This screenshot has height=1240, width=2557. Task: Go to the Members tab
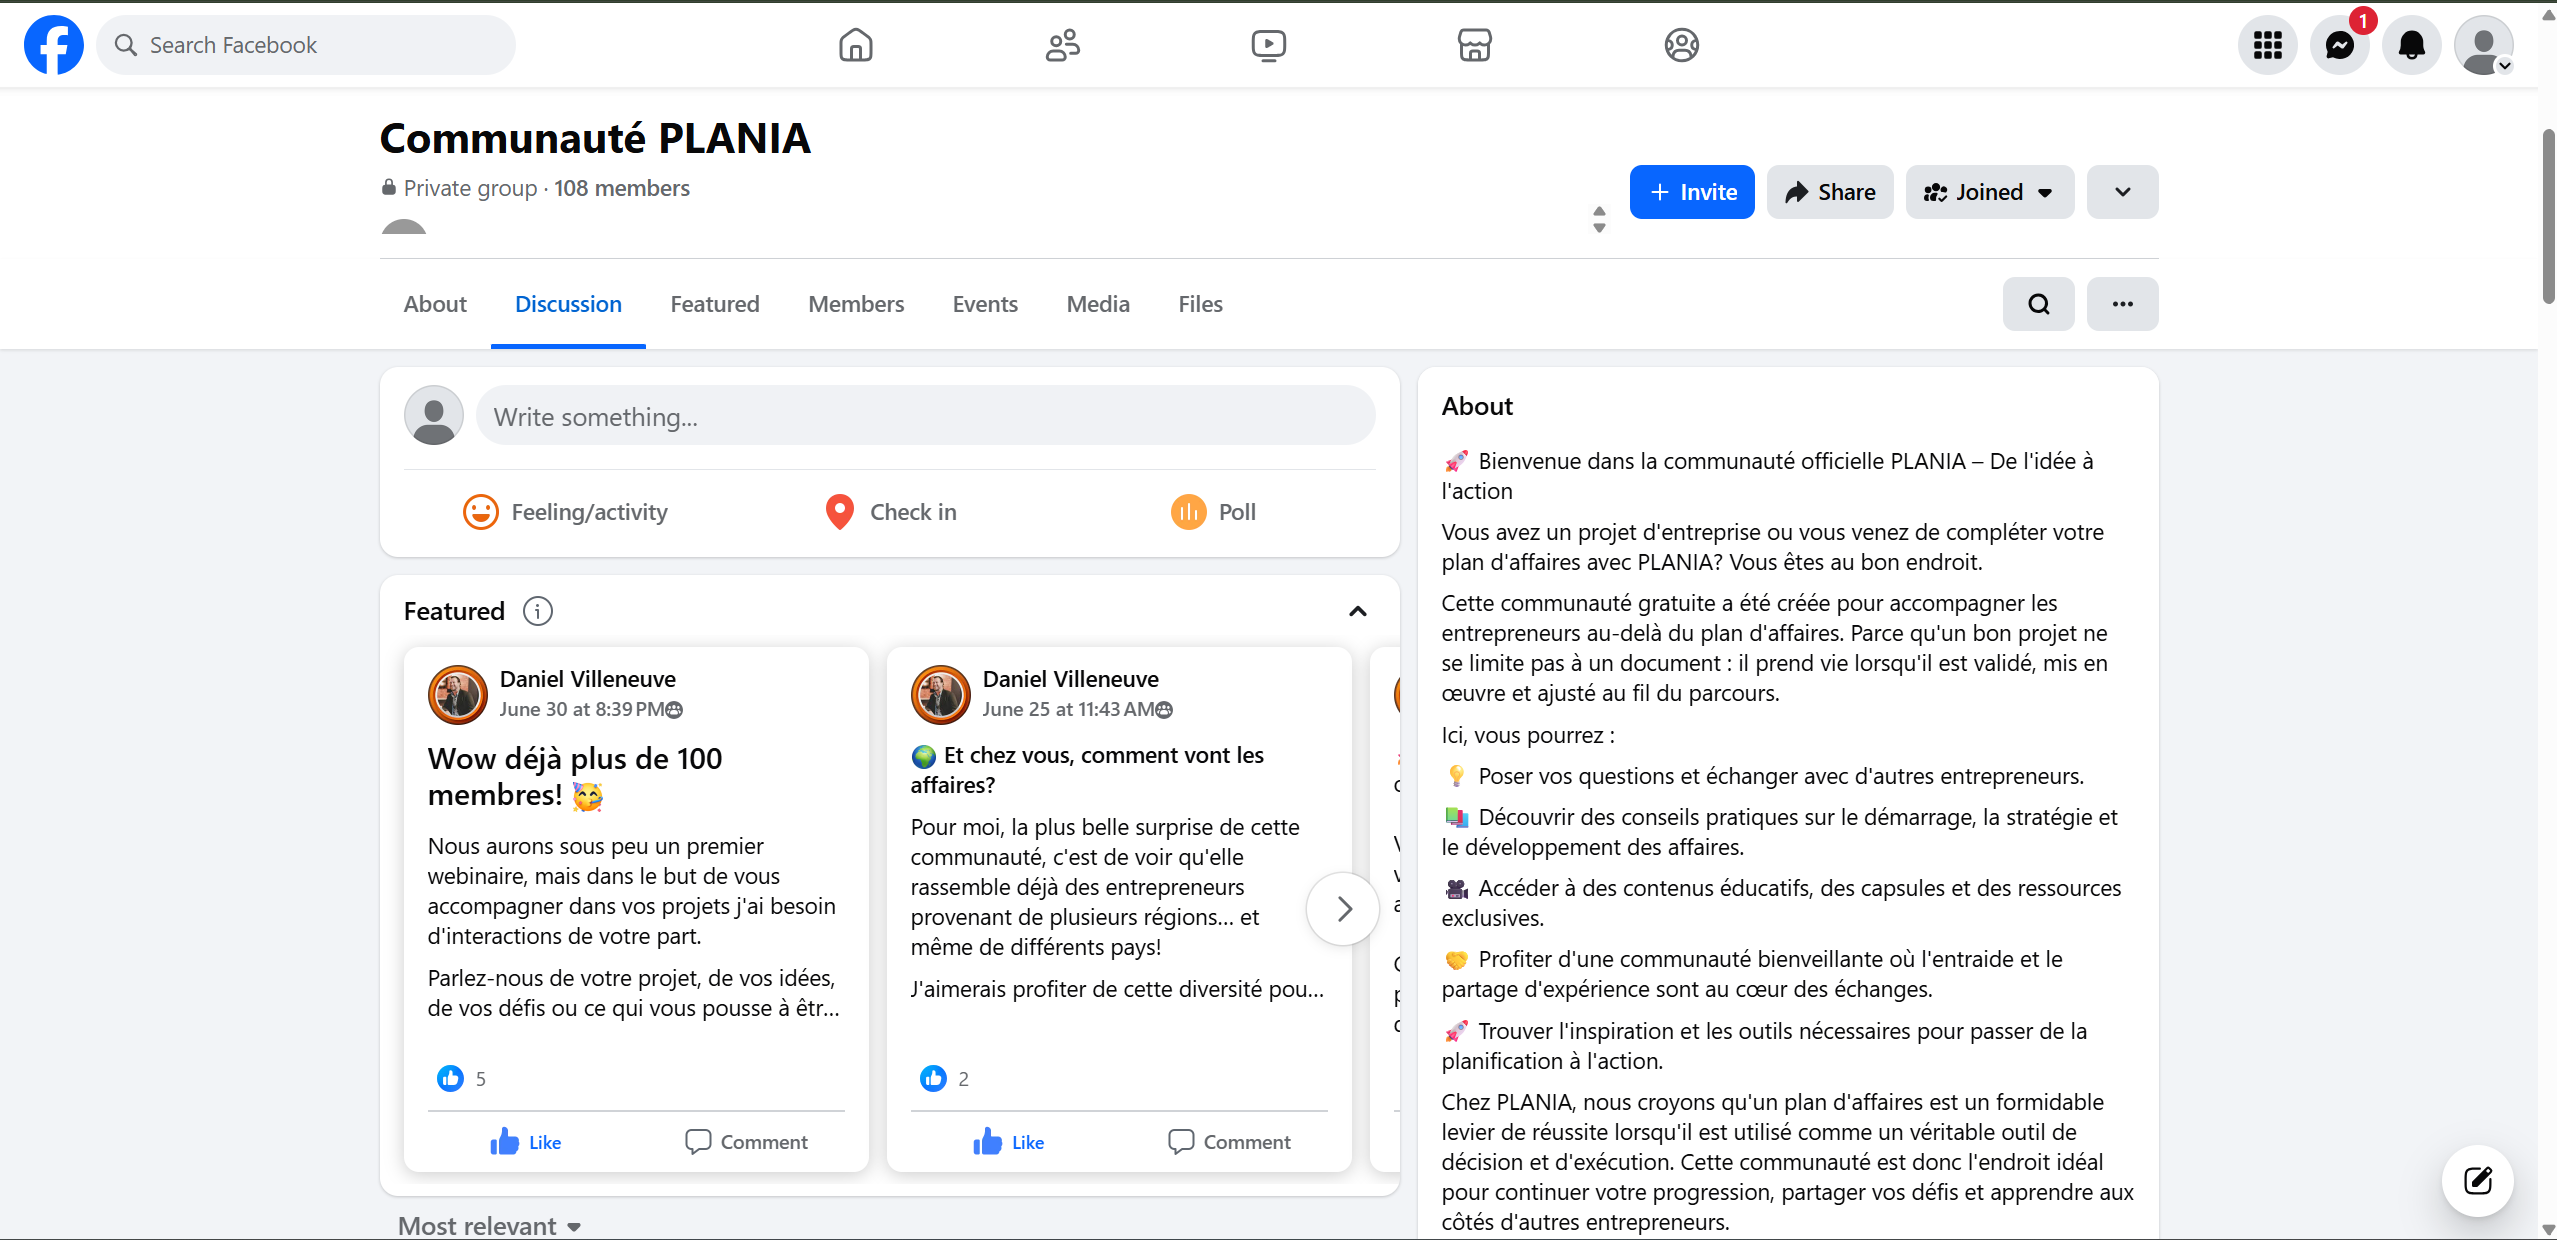tap(856, 304)
